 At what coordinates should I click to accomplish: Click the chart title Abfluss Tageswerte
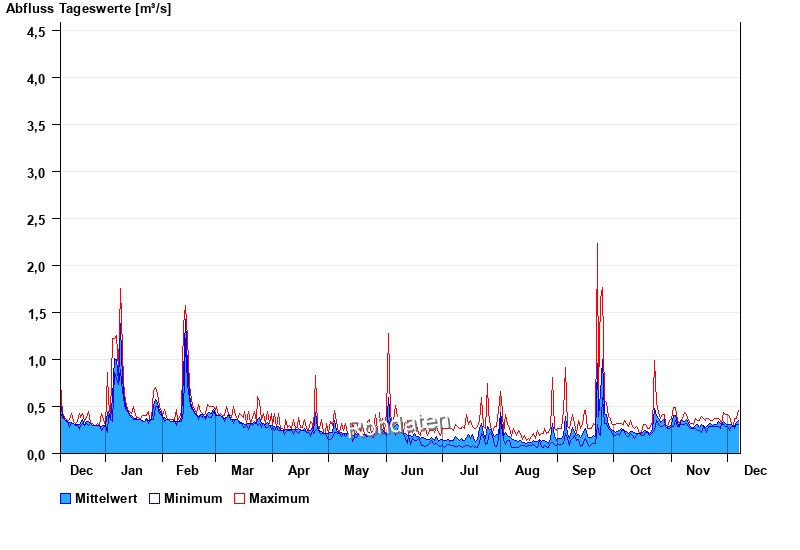tap(89, 9)
